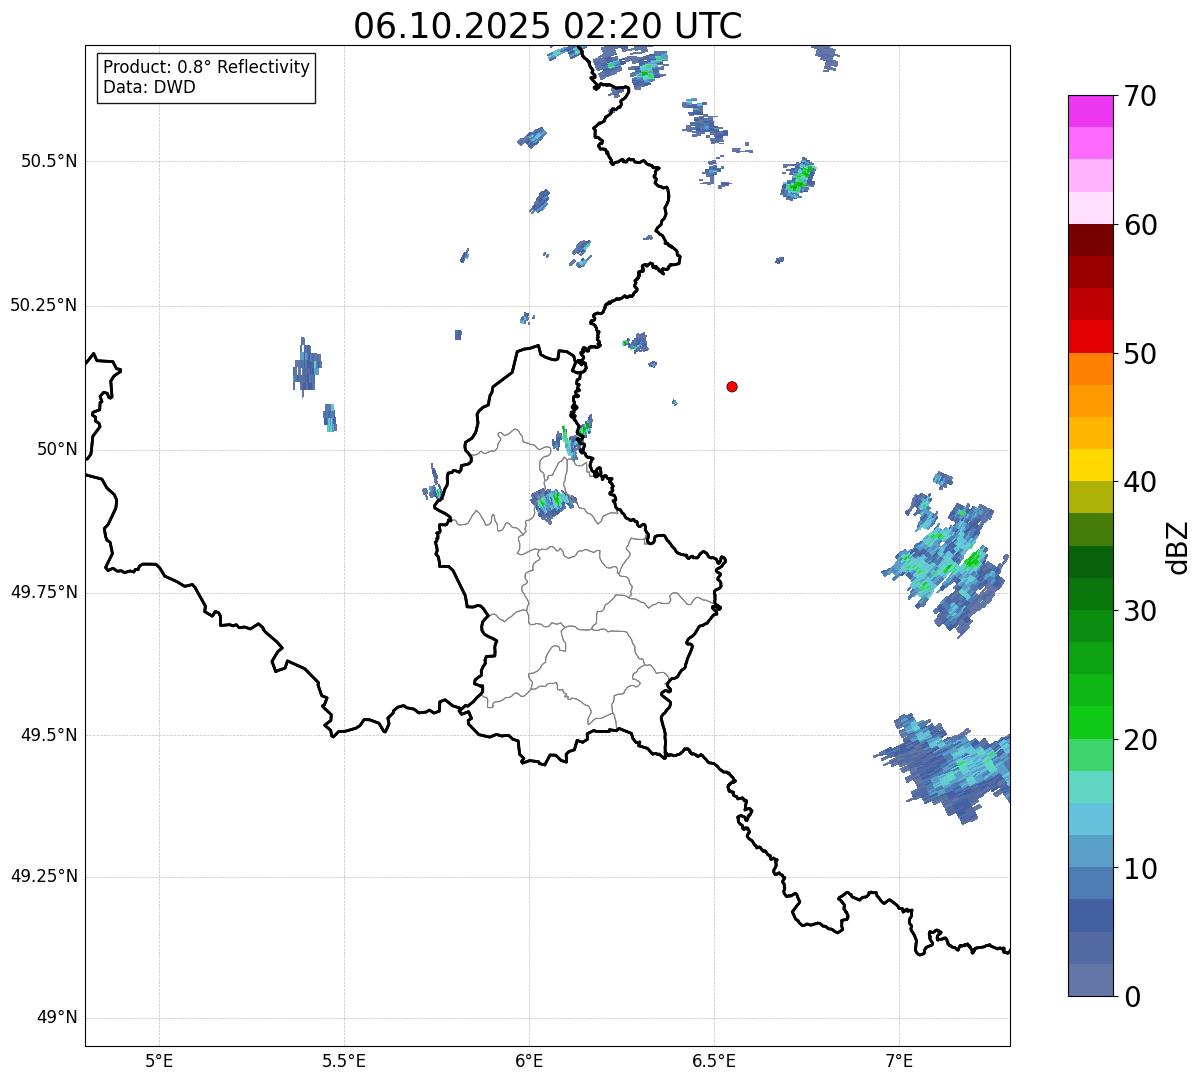The height and width of the screenshot is (1081, 1202).
Task: Click the magenta top colorbar segment
Action: [1090, 111]
